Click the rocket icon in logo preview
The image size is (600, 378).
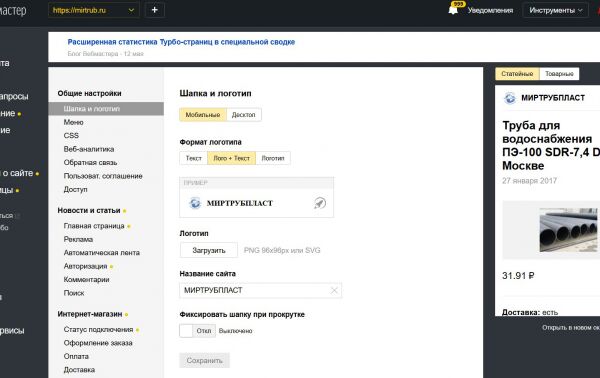(x=320, y=203)
